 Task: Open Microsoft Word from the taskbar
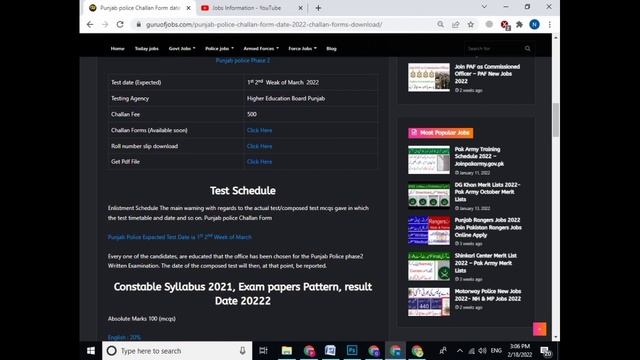tap(330, 351)
